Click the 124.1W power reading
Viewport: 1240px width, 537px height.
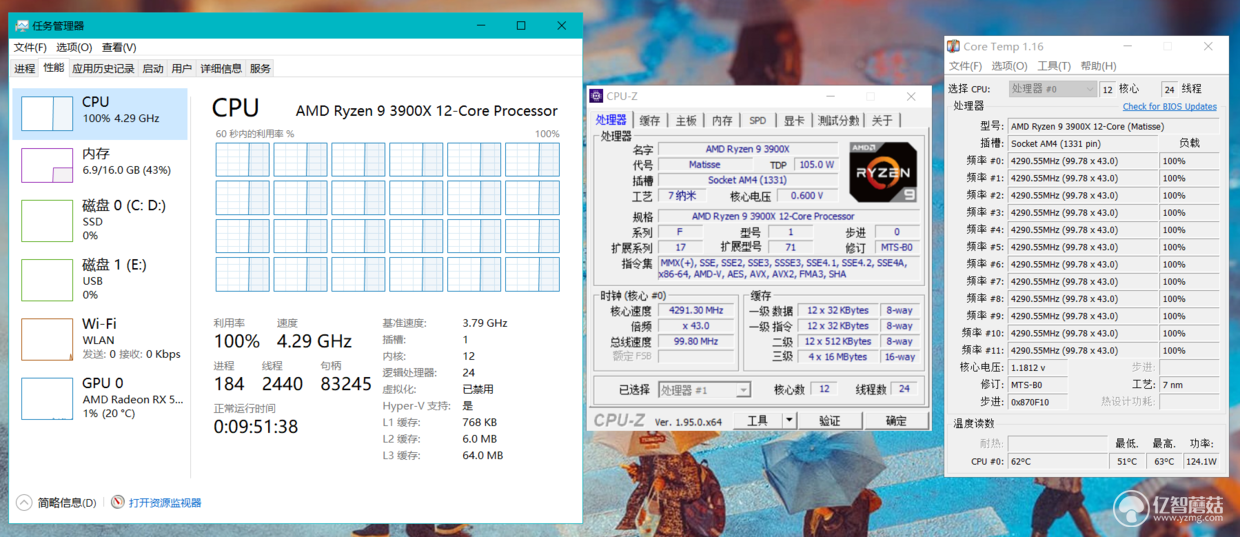(1202, 462)
